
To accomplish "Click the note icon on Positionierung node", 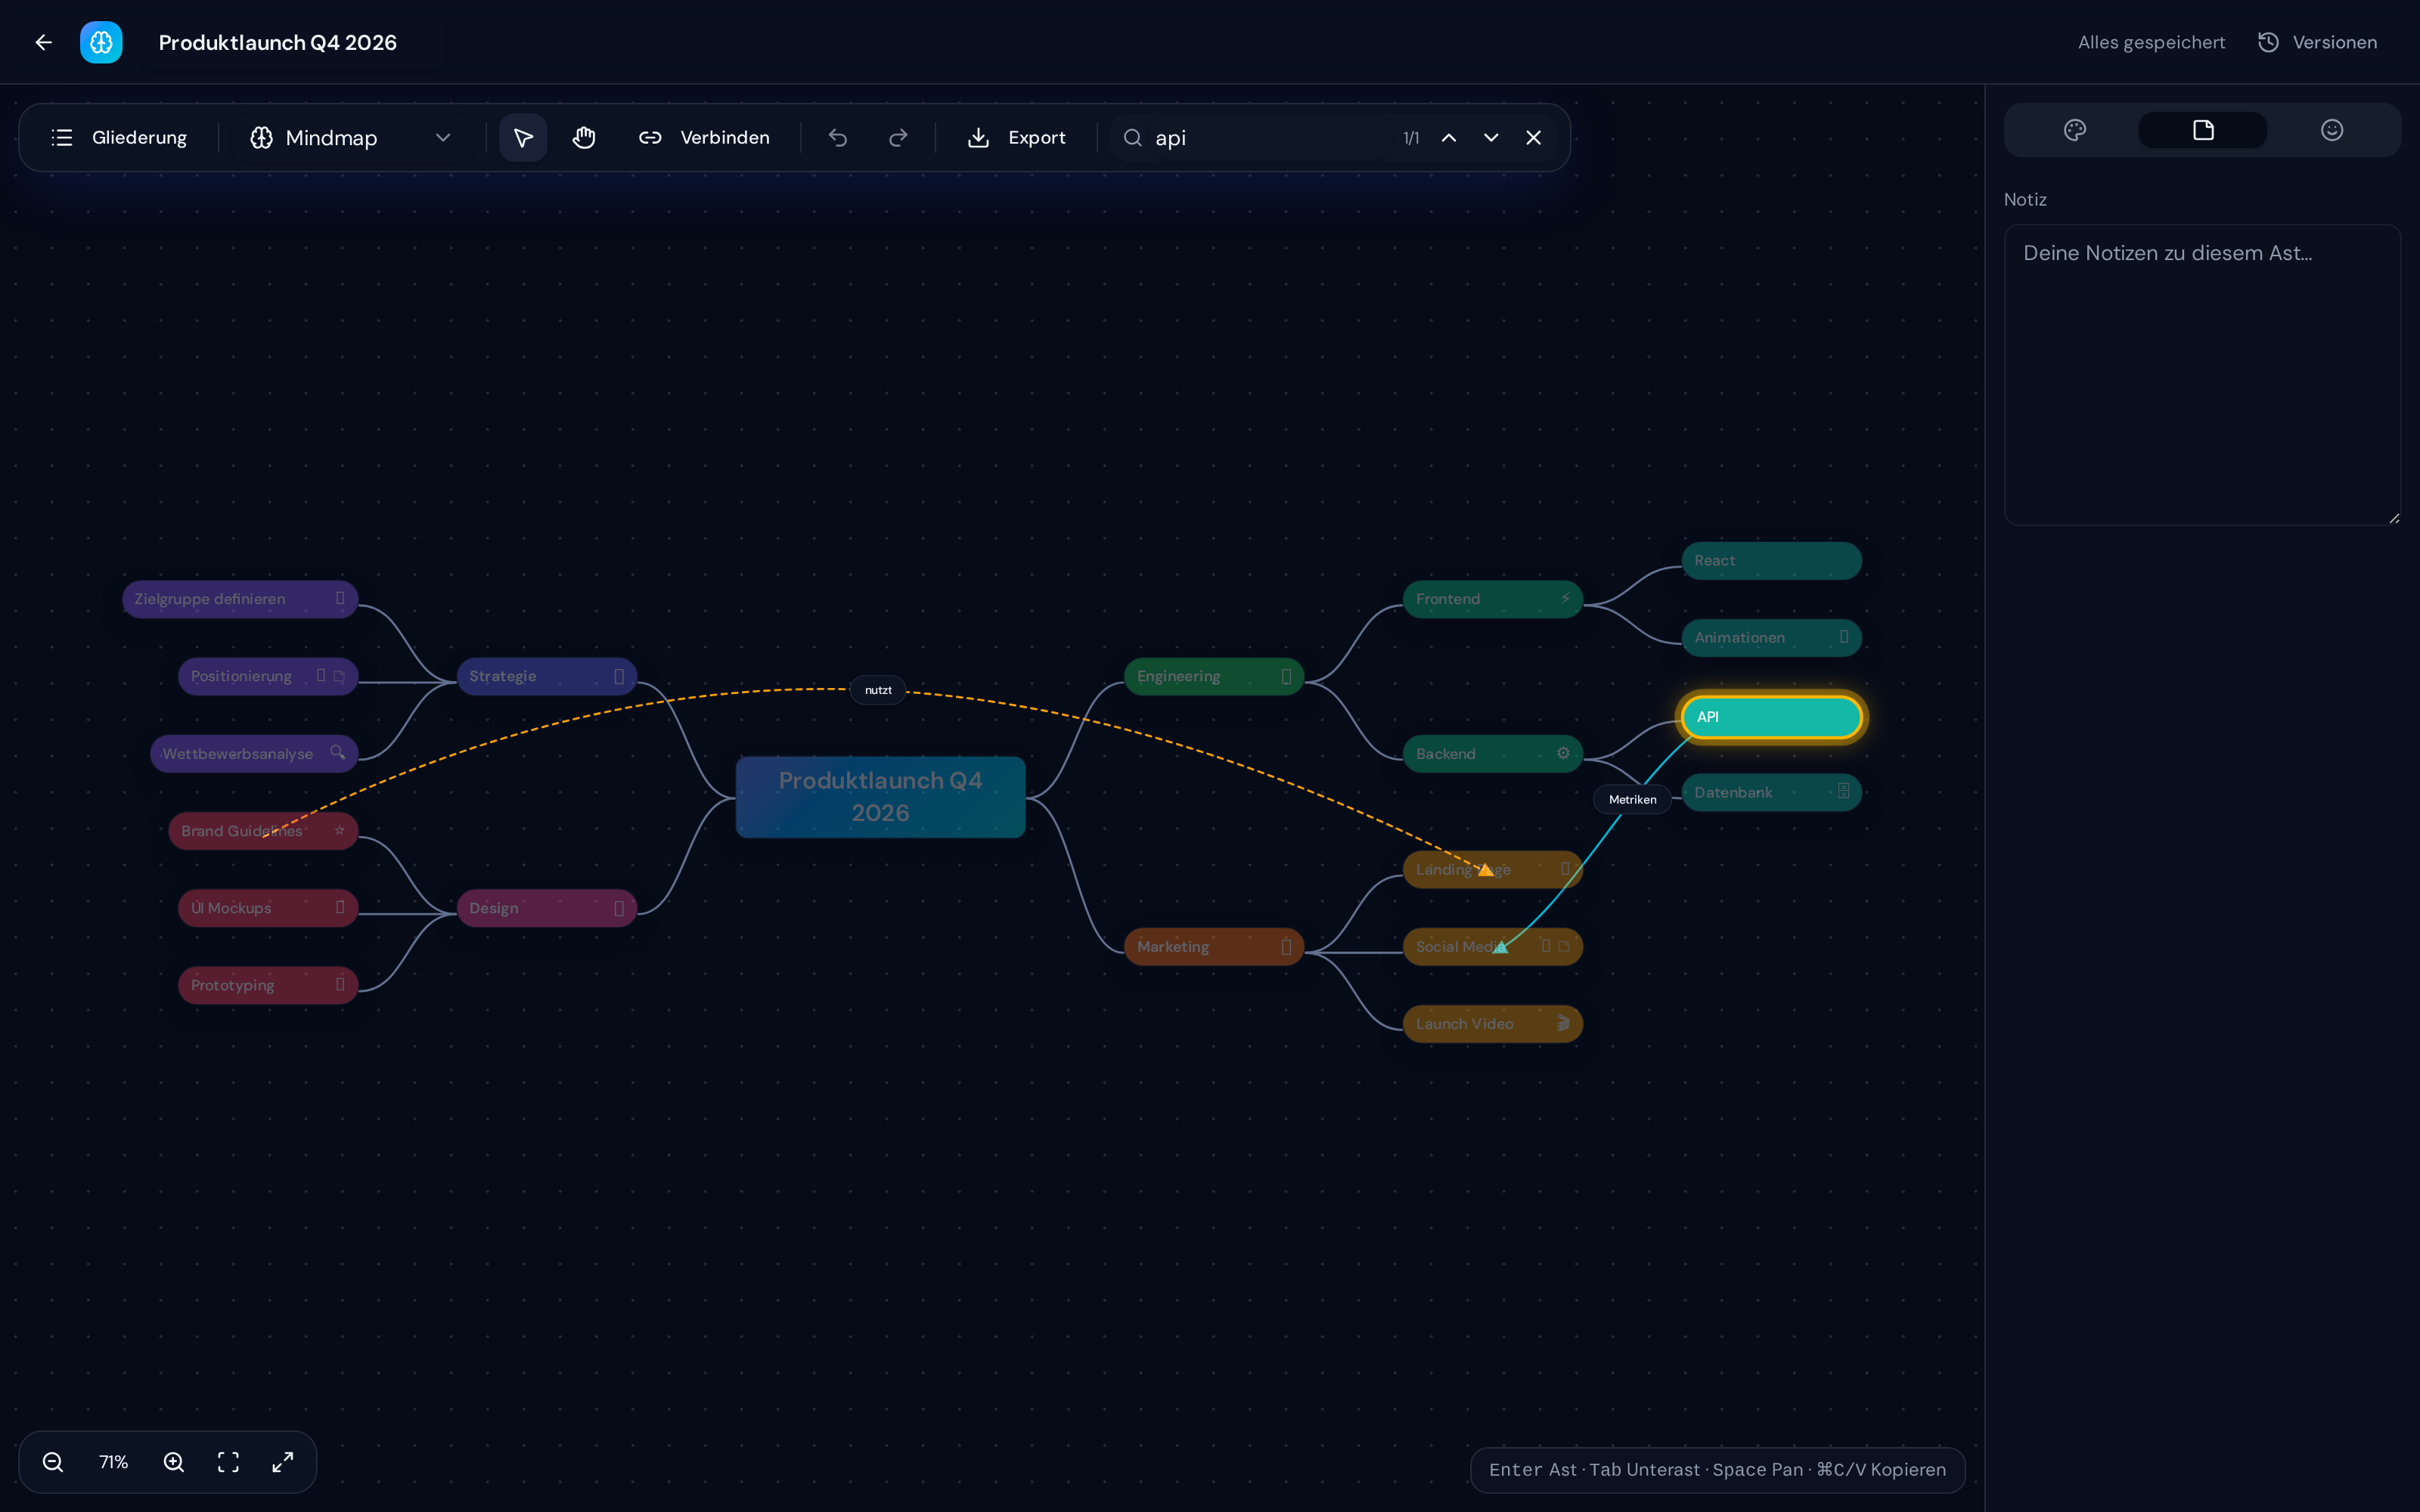I will 339,677.
